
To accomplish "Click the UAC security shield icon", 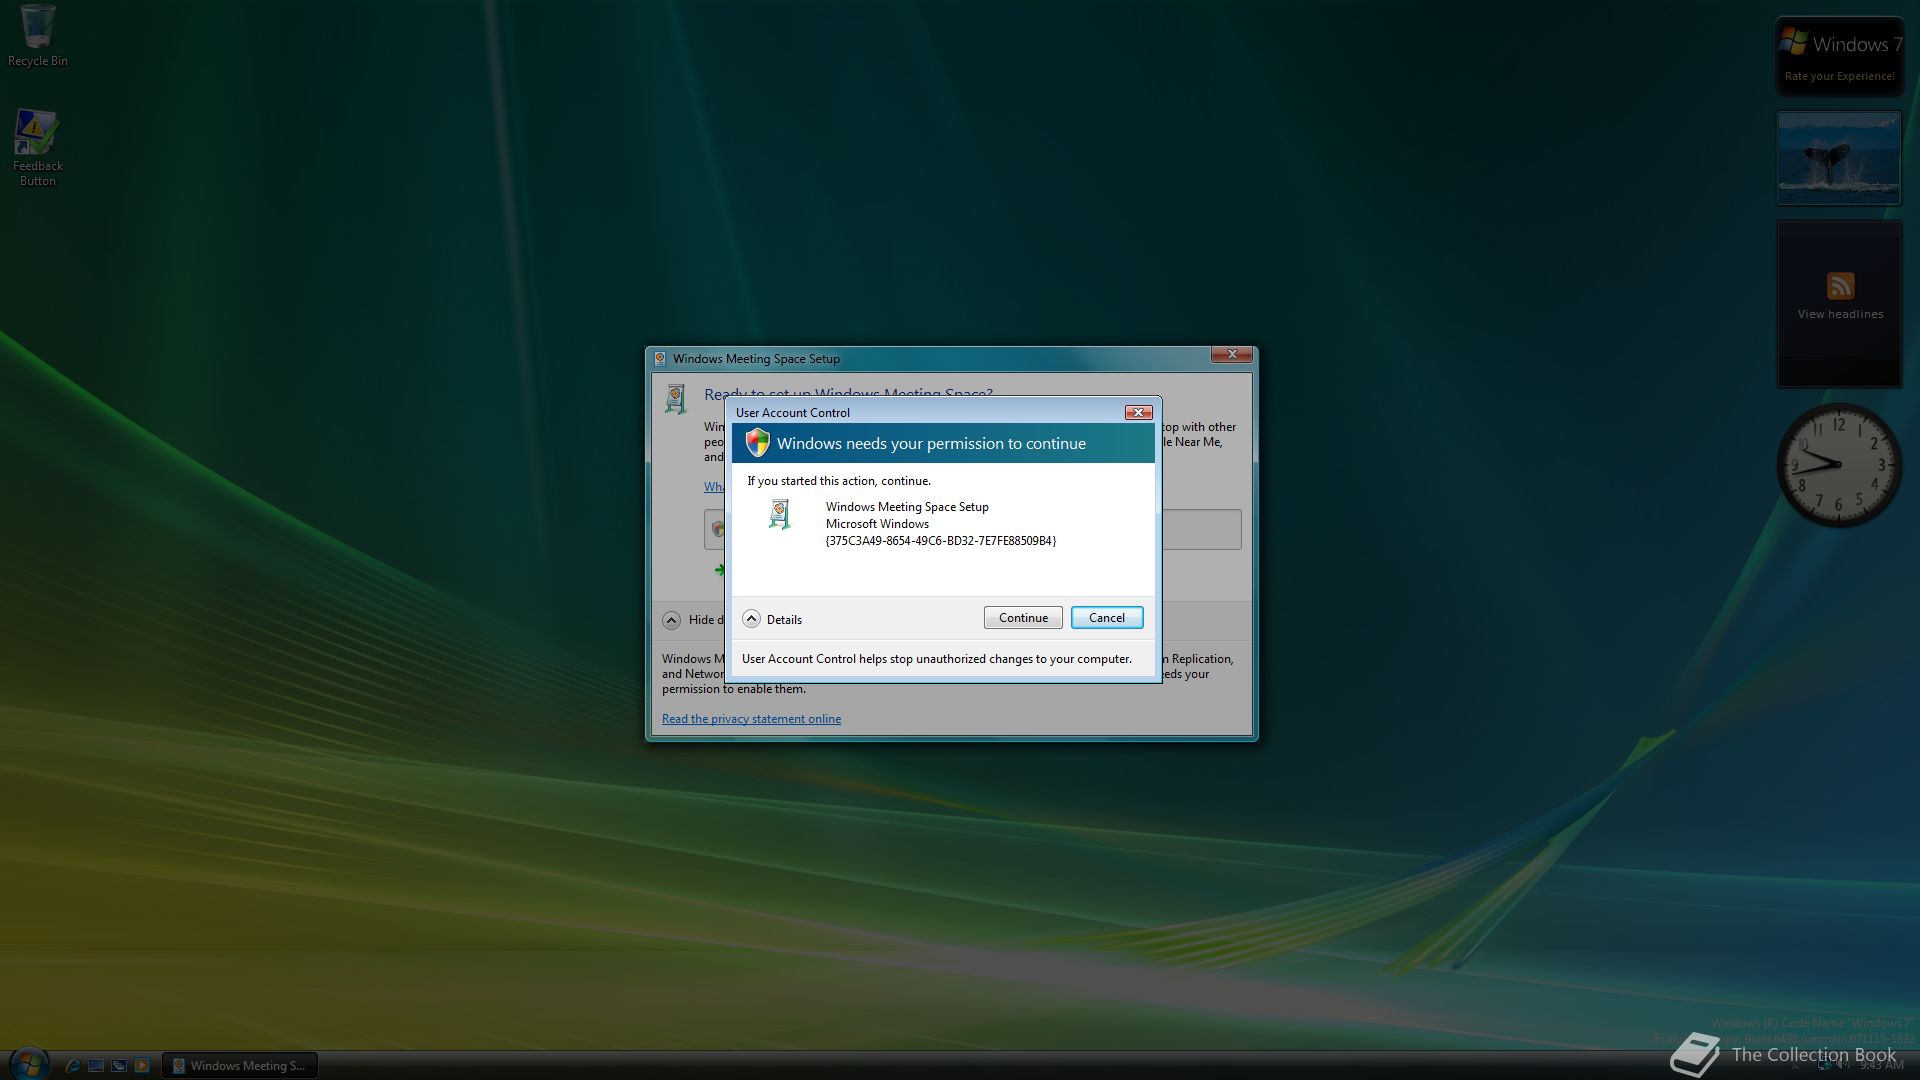I will [757, 442].
